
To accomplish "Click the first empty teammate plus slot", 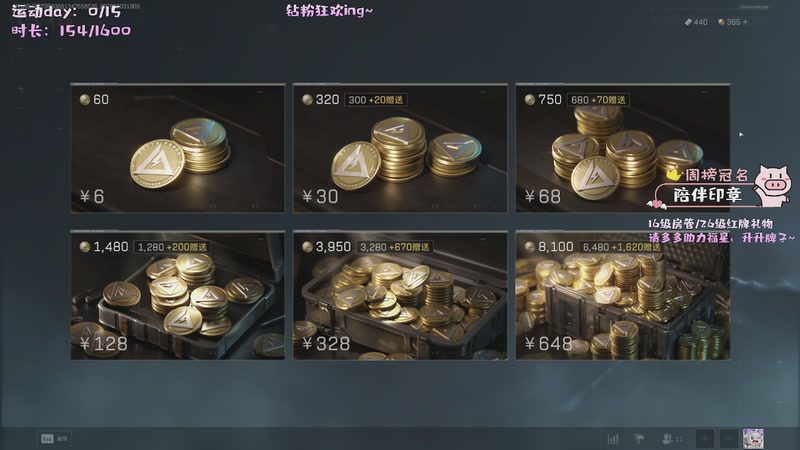I will tap(705, 438).
